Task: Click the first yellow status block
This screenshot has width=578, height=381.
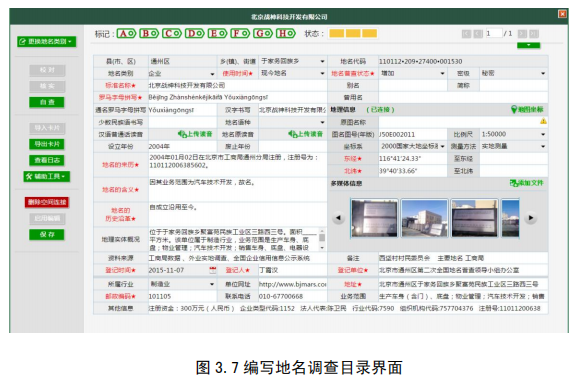Action: coord(336,34)
